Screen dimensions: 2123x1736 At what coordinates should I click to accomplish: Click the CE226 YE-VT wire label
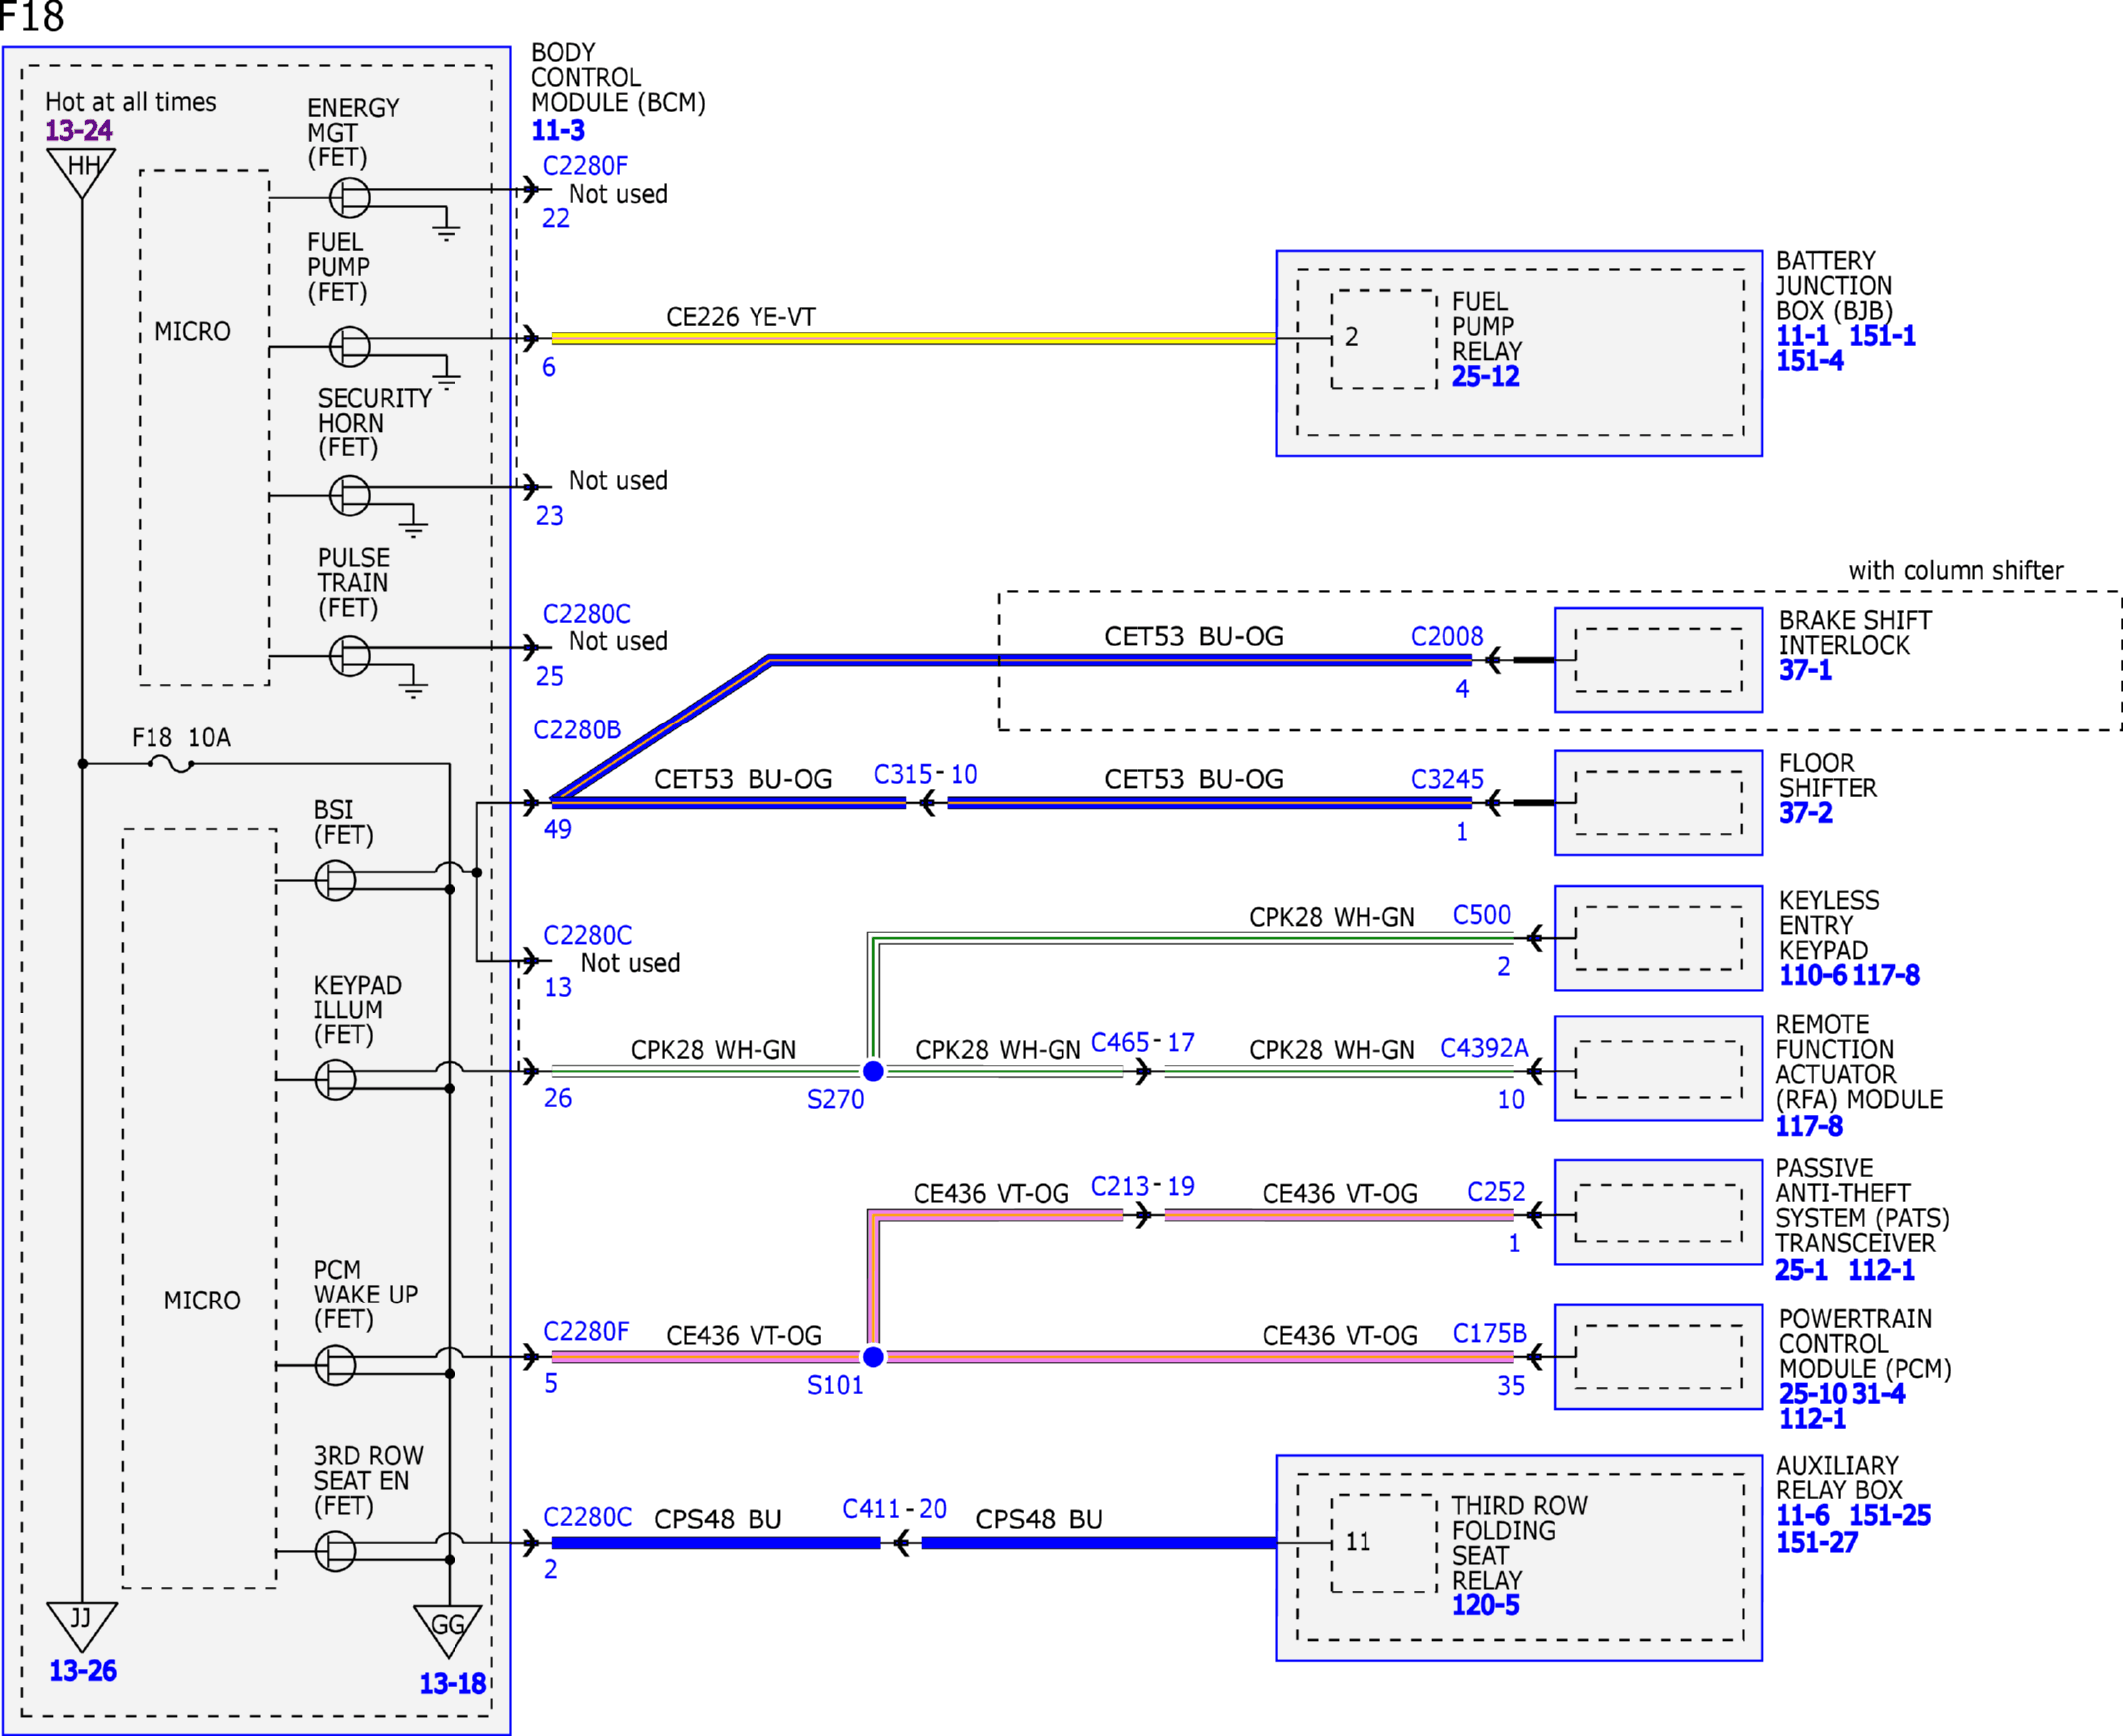pos(741,317)
